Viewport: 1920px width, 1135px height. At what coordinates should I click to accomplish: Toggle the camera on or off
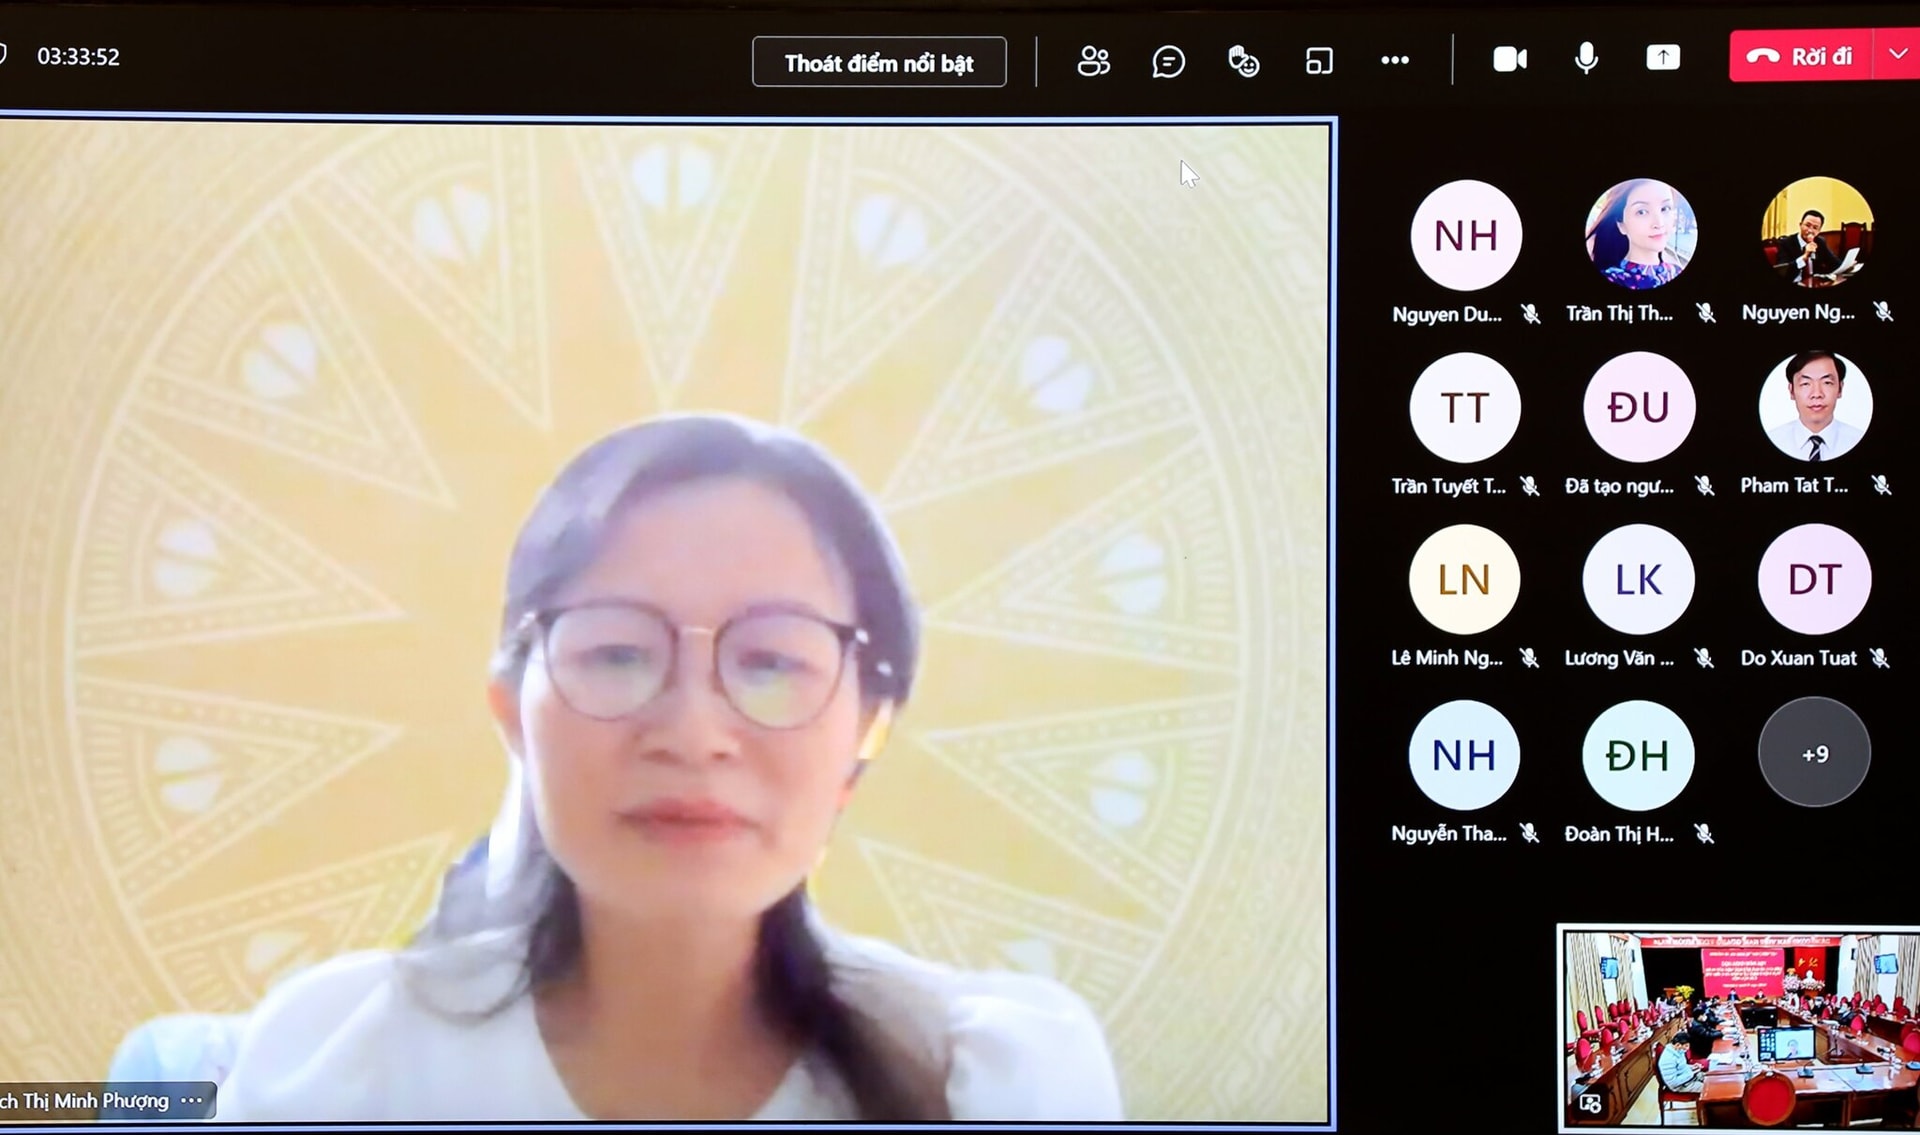1510,59
